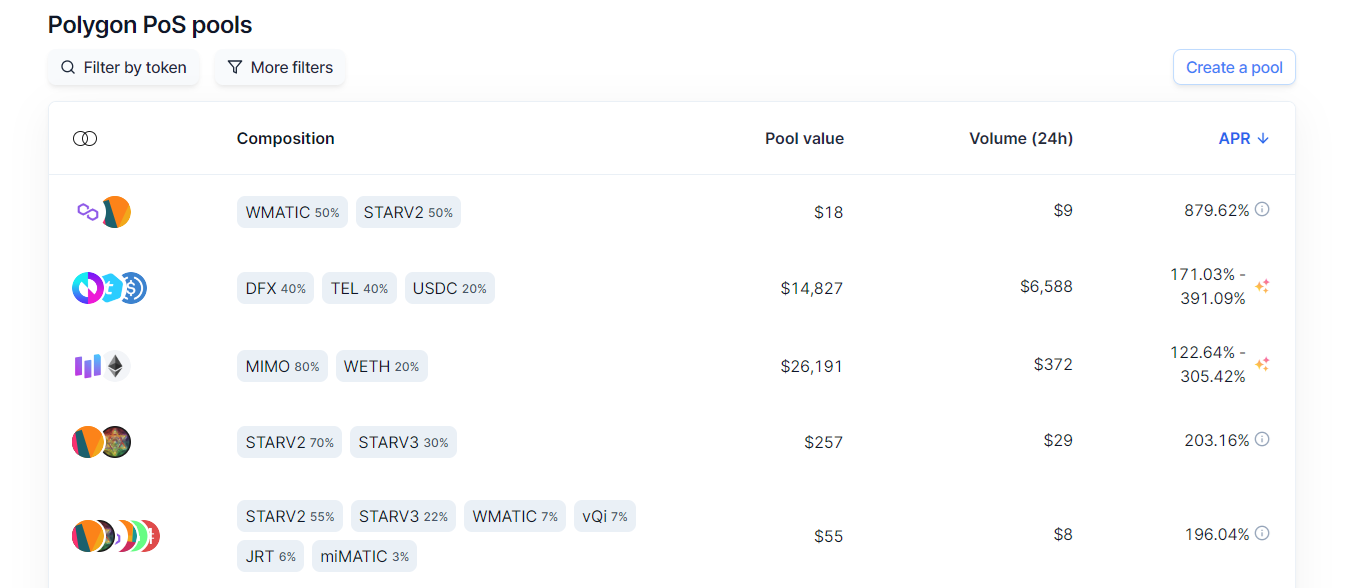Screen dimensions: 1349x588
Task: Select the TEL 40% token chip
Action: click(x=359, y=288)
